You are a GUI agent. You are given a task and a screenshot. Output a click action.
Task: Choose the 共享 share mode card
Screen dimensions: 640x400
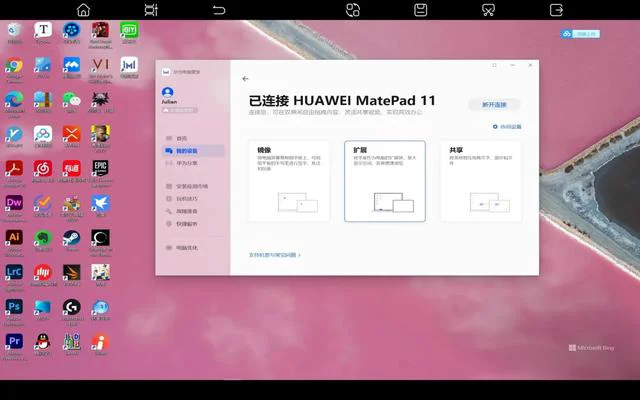(481, 181)
